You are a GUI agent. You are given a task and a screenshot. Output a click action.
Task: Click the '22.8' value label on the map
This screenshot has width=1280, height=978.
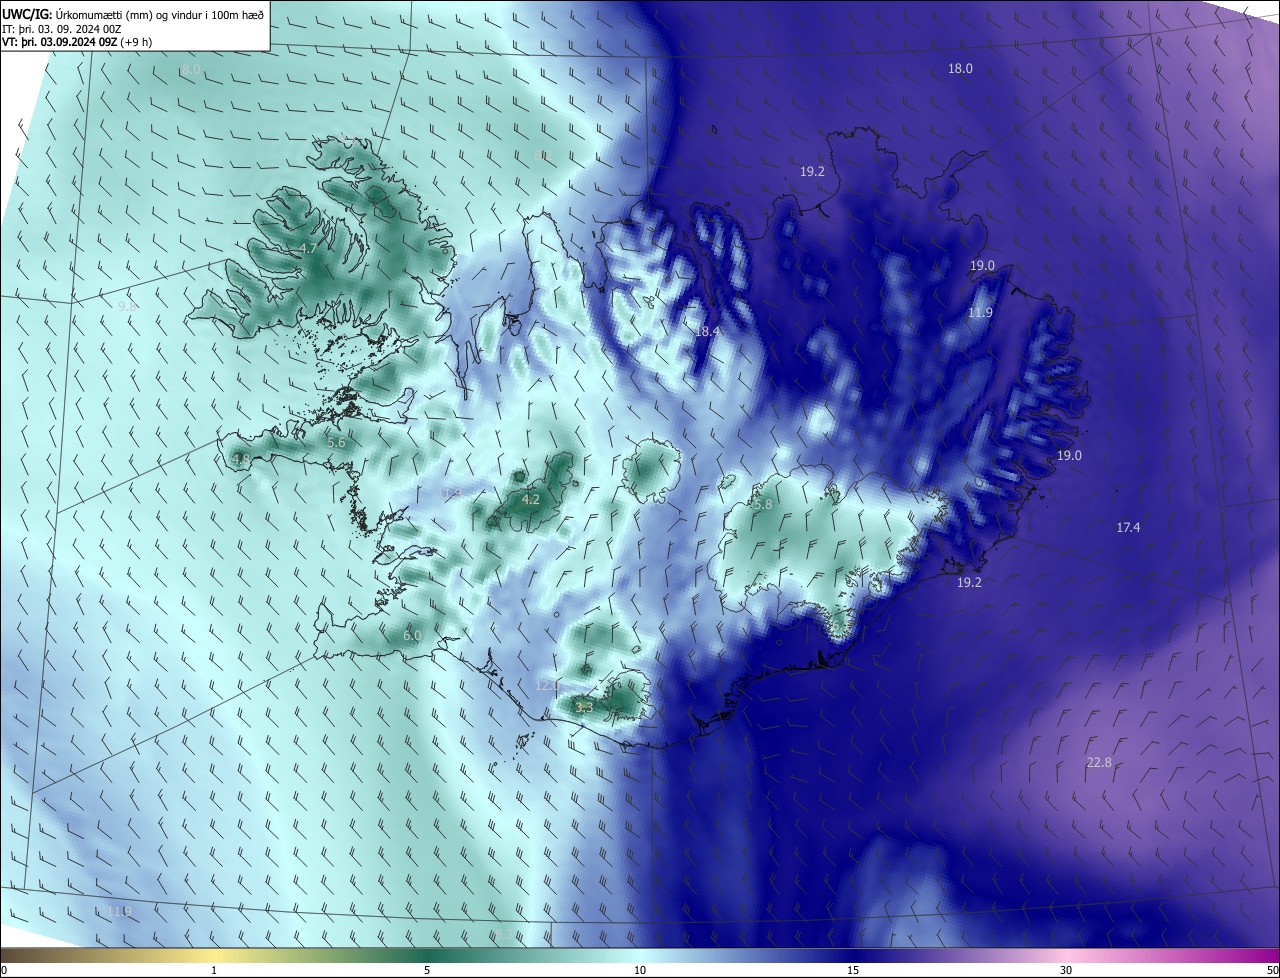(1099, 763)
